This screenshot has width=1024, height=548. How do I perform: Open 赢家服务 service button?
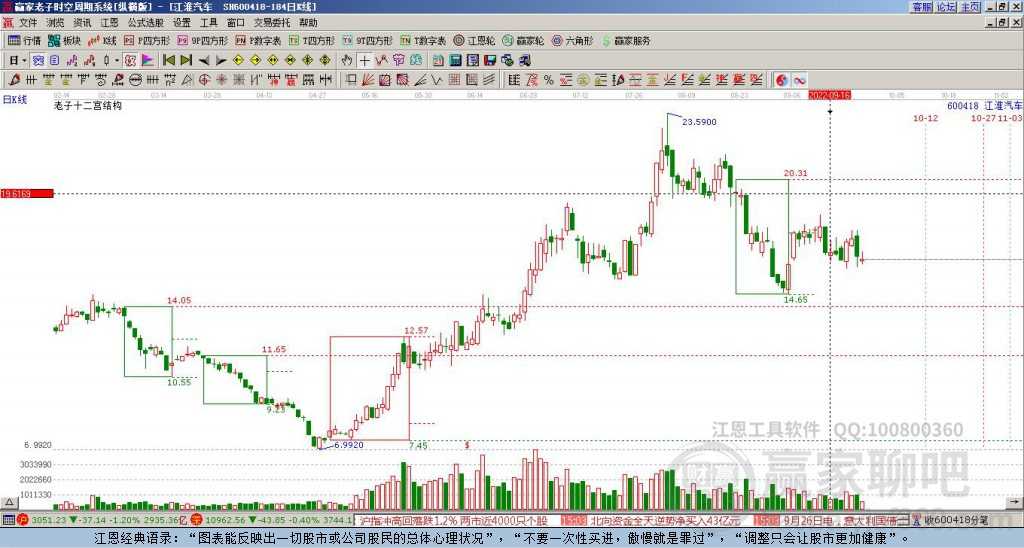pyautogui.click(x=624, y=41)
